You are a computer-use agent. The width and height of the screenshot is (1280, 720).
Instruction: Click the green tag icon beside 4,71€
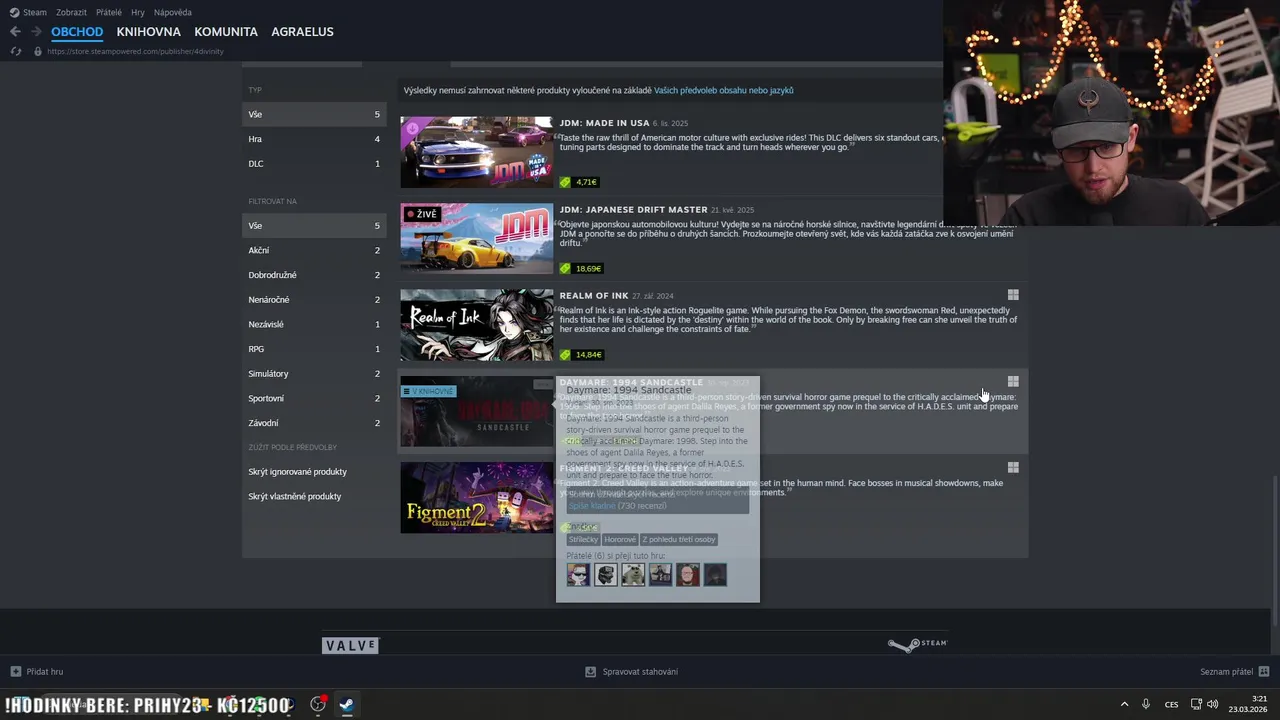[565, 182]
